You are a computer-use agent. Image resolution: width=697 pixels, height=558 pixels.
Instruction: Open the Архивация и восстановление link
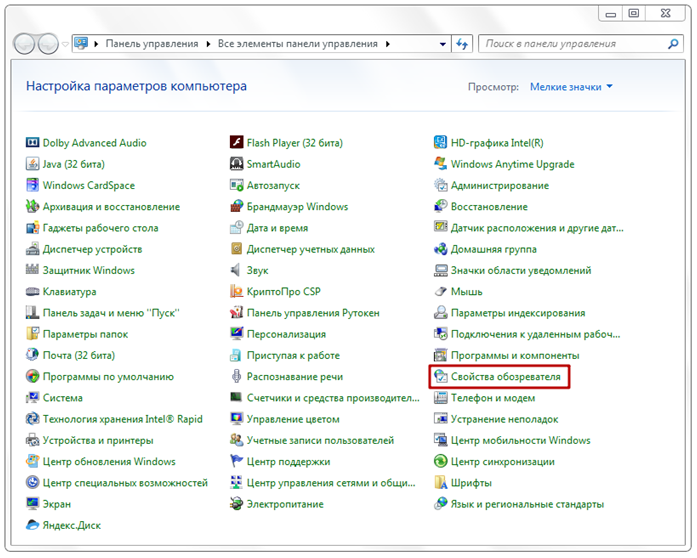tap(111, 207)
